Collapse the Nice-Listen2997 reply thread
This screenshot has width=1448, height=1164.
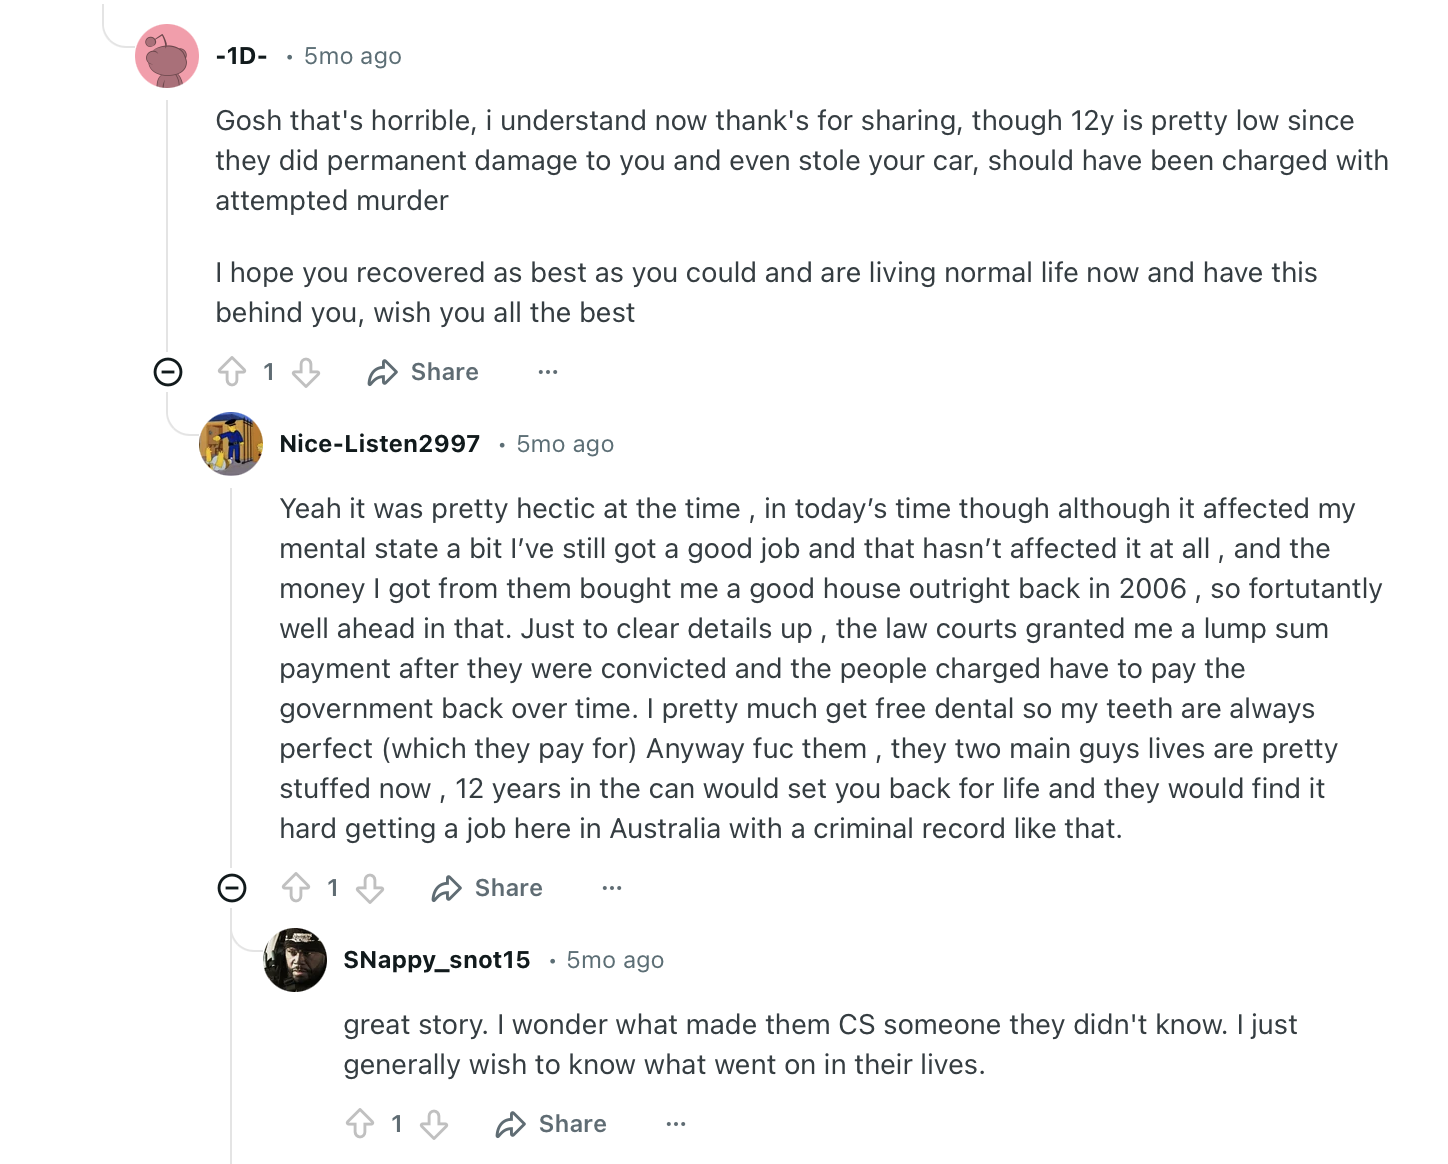(x=232, y=888)
